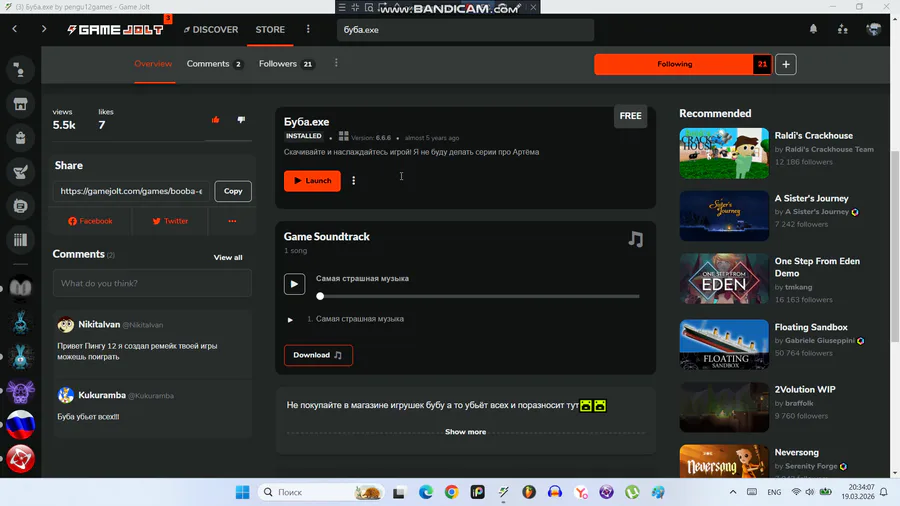Launch the Буба.exe game
Screen dimensions: 900x506
point(312,181)
